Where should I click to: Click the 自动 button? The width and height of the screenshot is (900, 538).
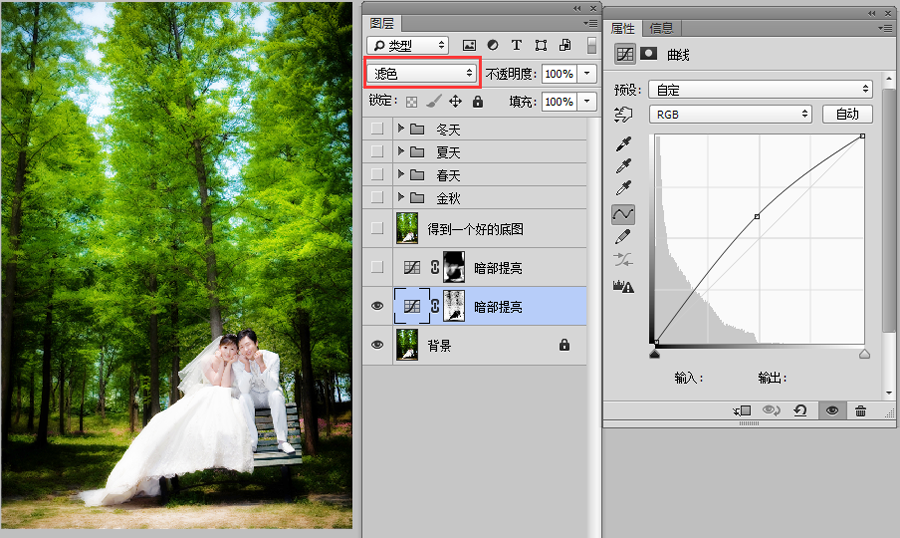pos(847,114)
